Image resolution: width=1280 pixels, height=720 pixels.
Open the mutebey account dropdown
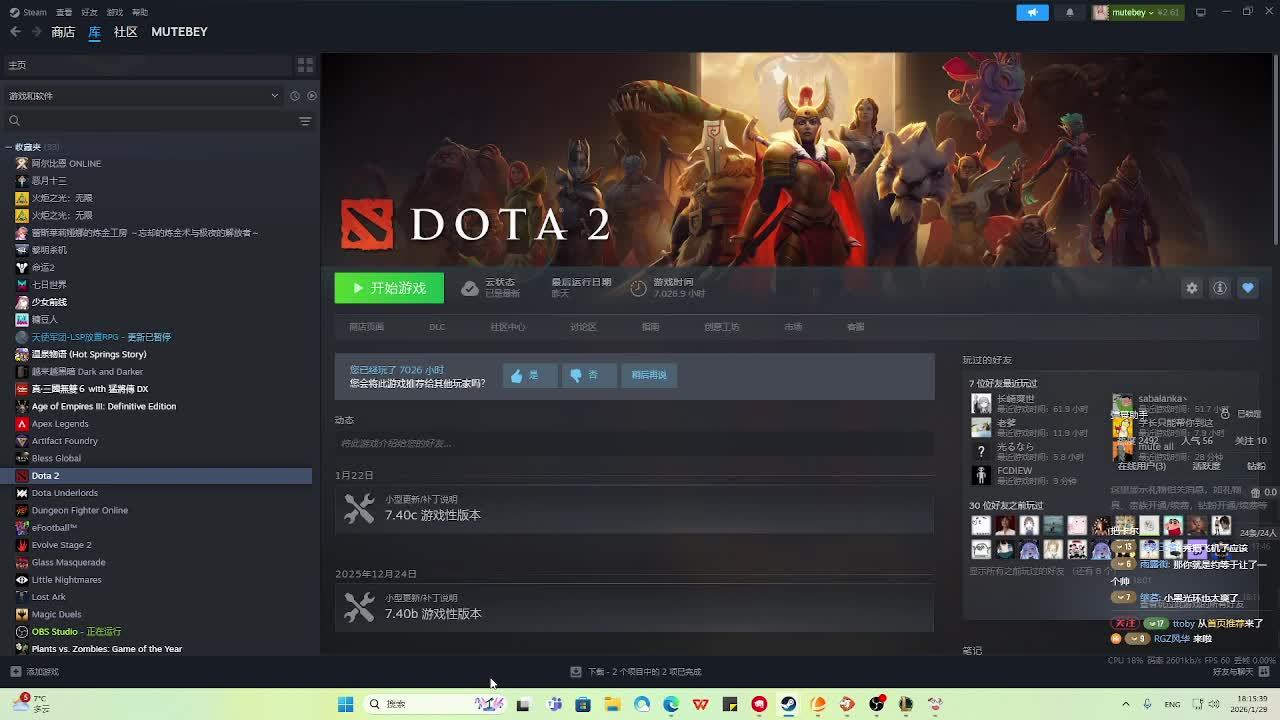click(x=1138, y=12)
